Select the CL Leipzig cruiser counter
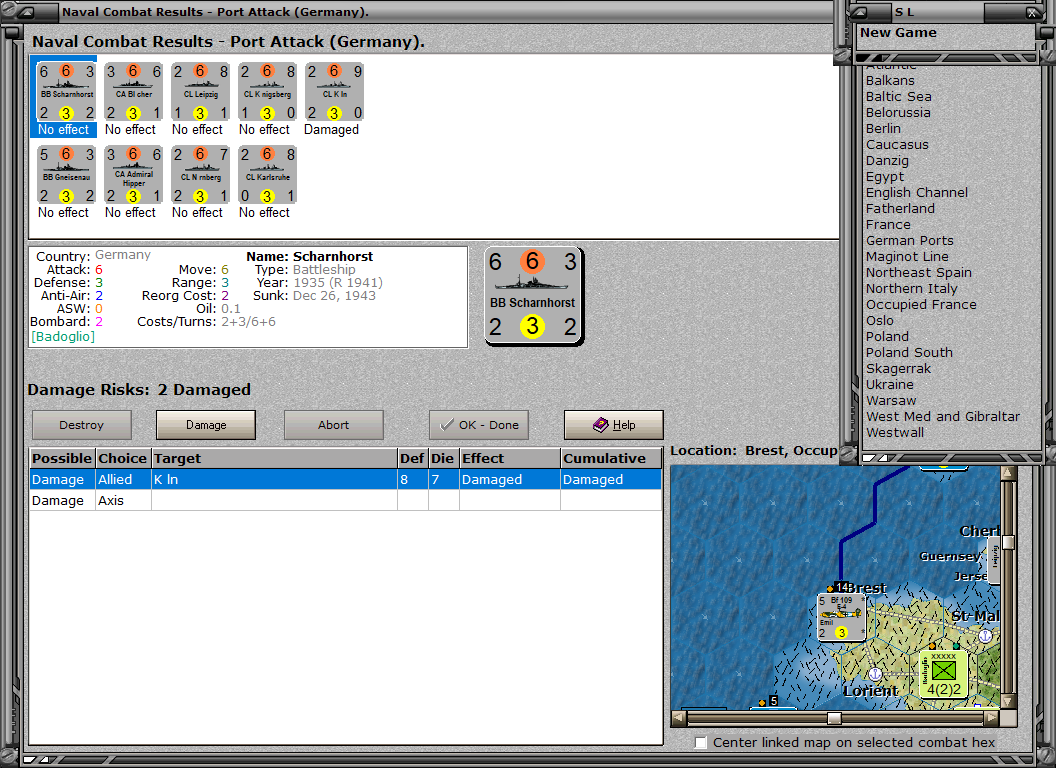The width and height of the screenshot is (1056, 768). point(201,92)
